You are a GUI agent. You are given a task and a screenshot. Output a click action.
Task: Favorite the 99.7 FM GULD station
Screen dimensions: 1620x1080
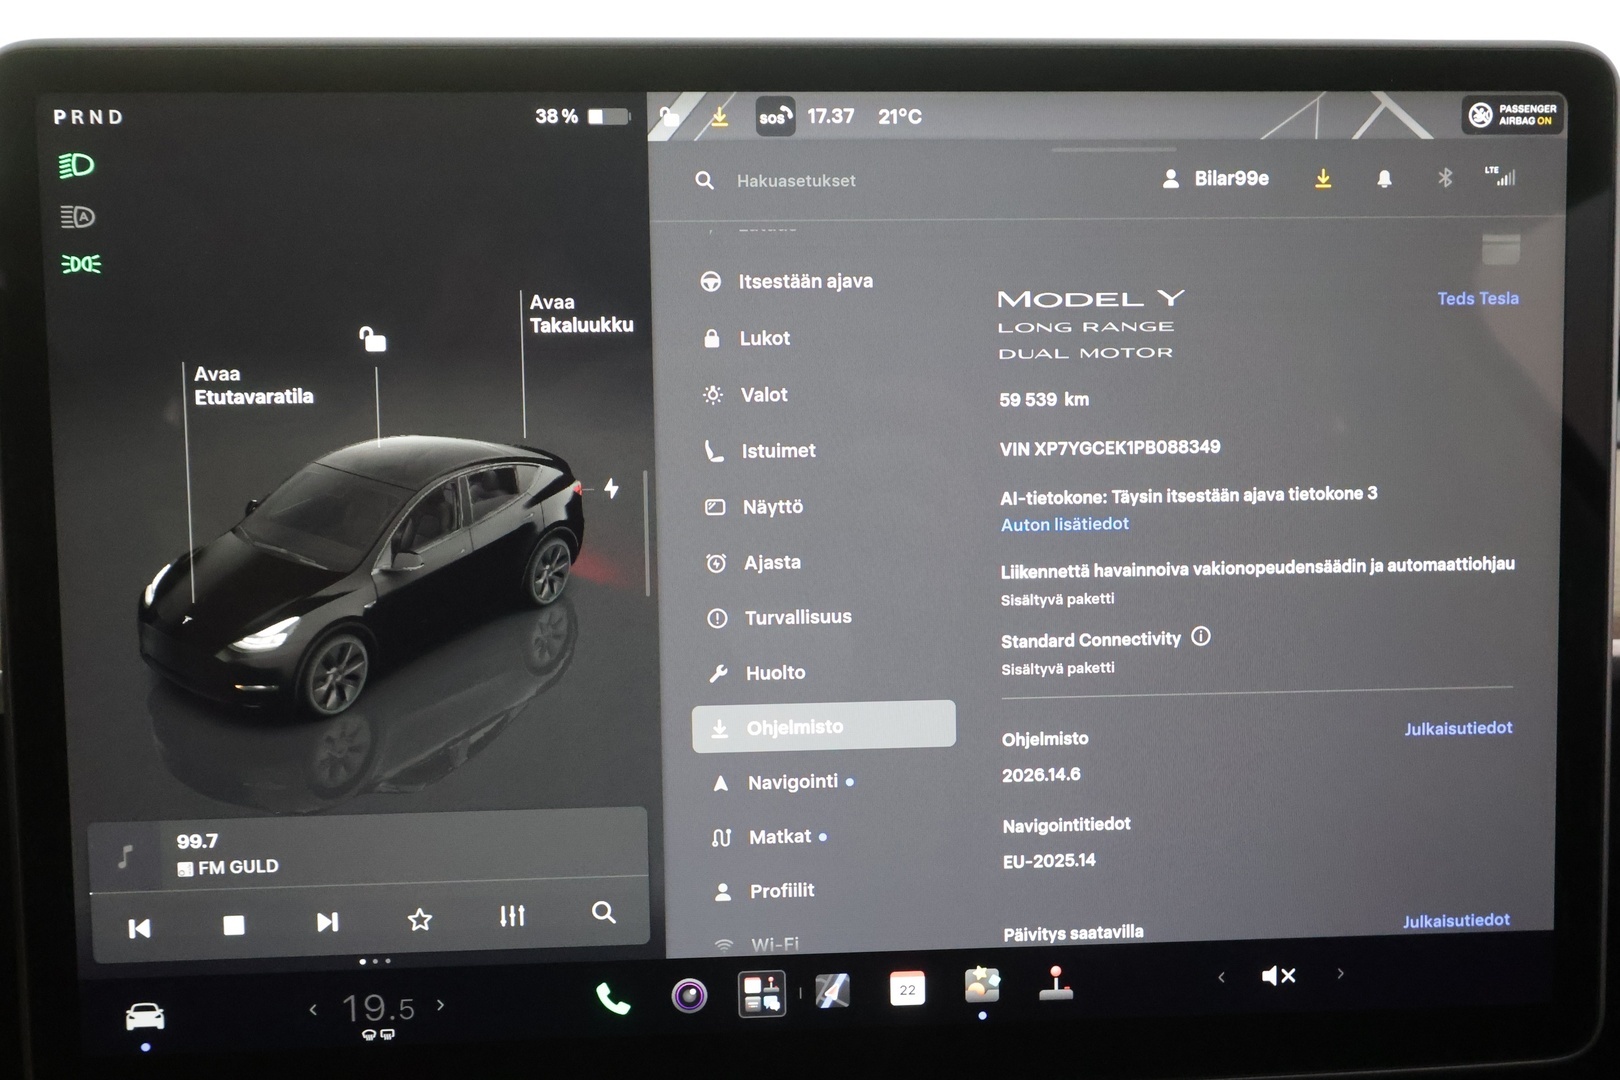point(420,919)
